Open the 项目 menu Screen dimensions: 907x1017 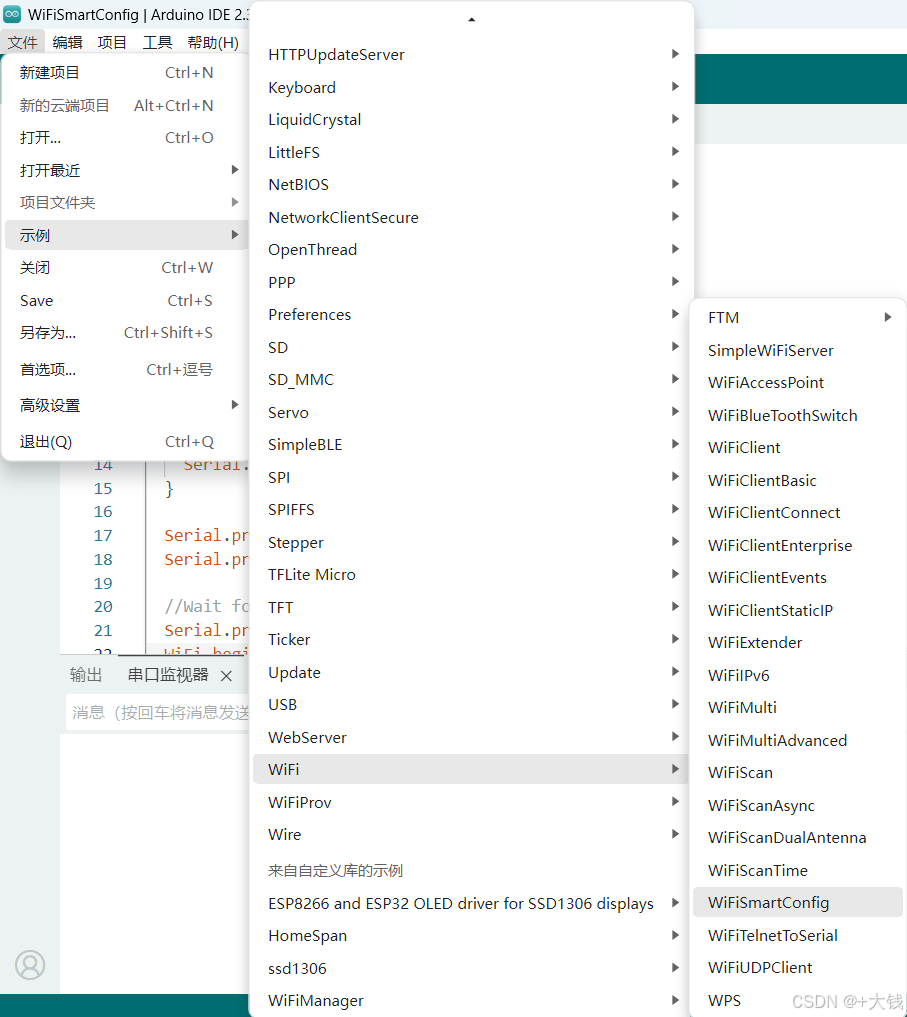[112, 43]
